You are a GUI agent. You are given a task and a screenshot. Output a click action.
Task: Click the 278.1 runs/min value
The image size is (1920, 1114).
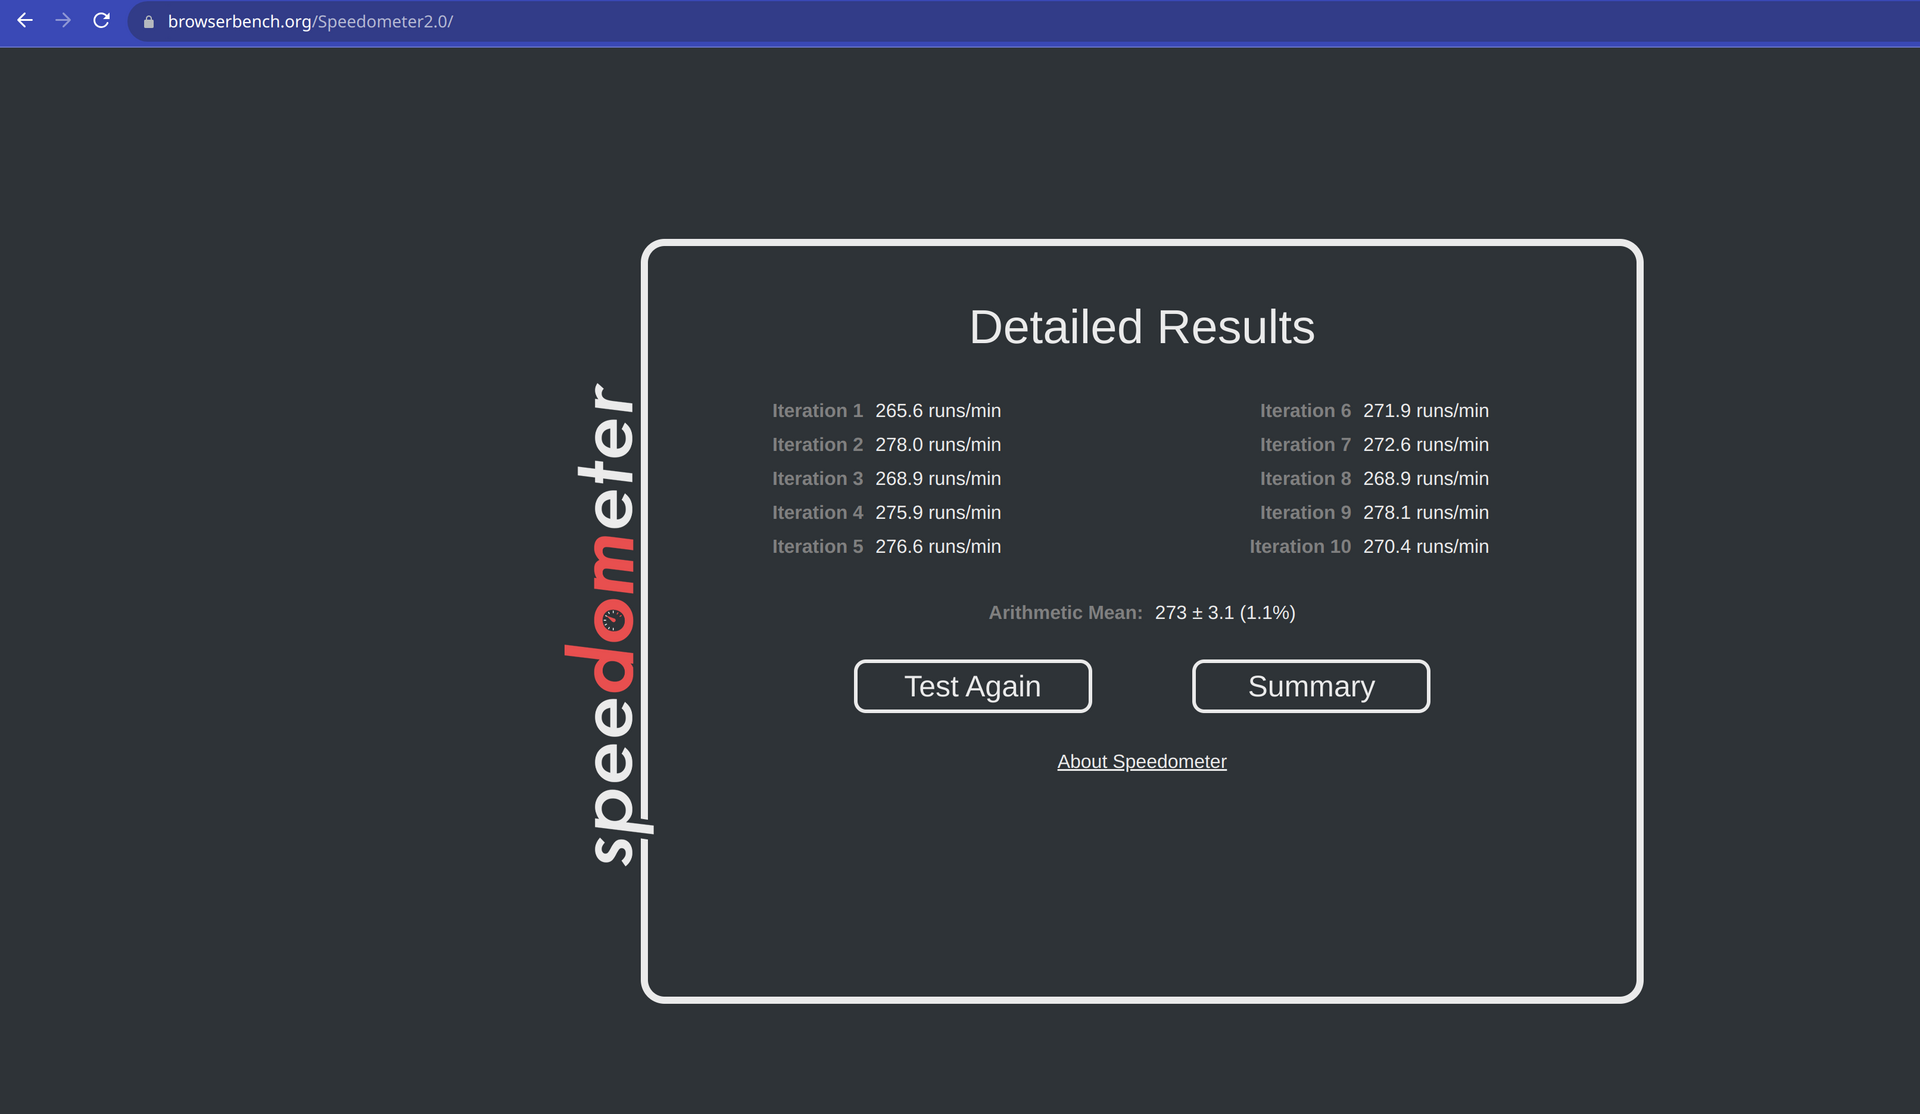pyautogui.click(x=1426, y=513)
